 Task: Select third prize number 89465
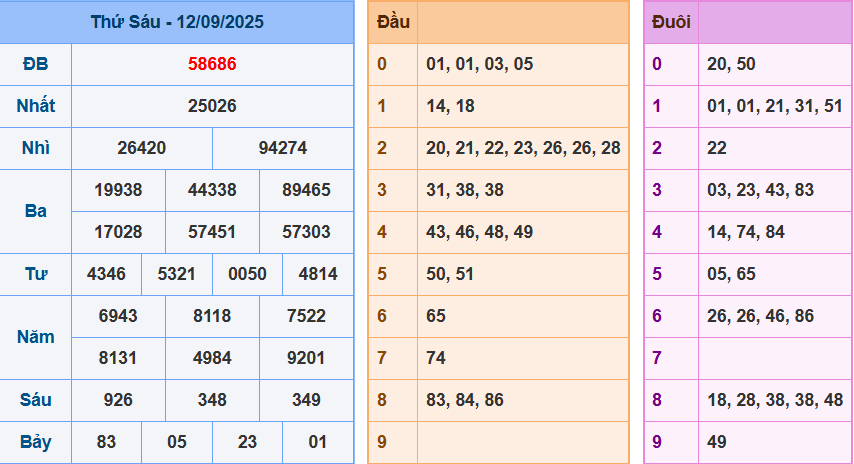[x=306, y=190]
